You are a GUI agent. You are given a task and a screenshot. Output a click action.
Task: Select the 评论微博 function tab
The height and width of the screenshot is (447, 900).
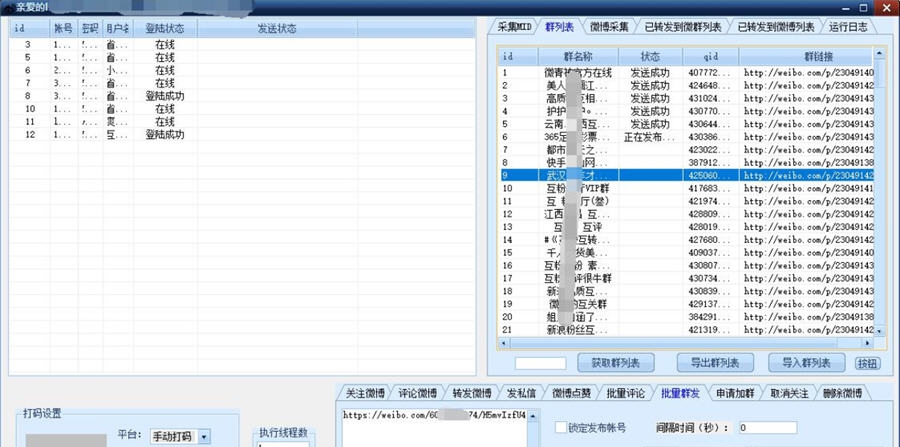click(x=417, y=393)
